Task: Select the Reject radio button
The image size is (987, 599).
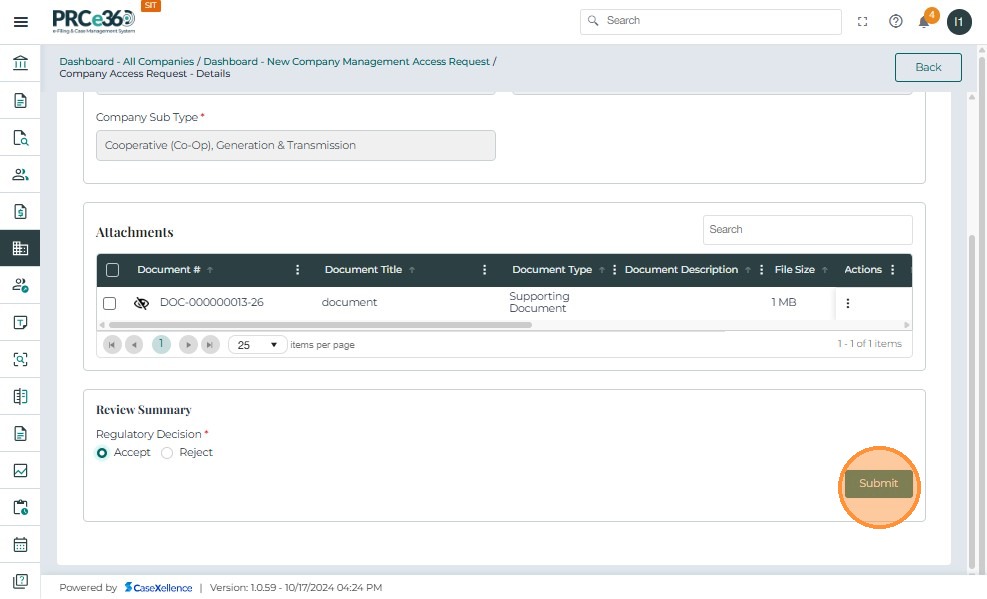Action: click(167, 453)
